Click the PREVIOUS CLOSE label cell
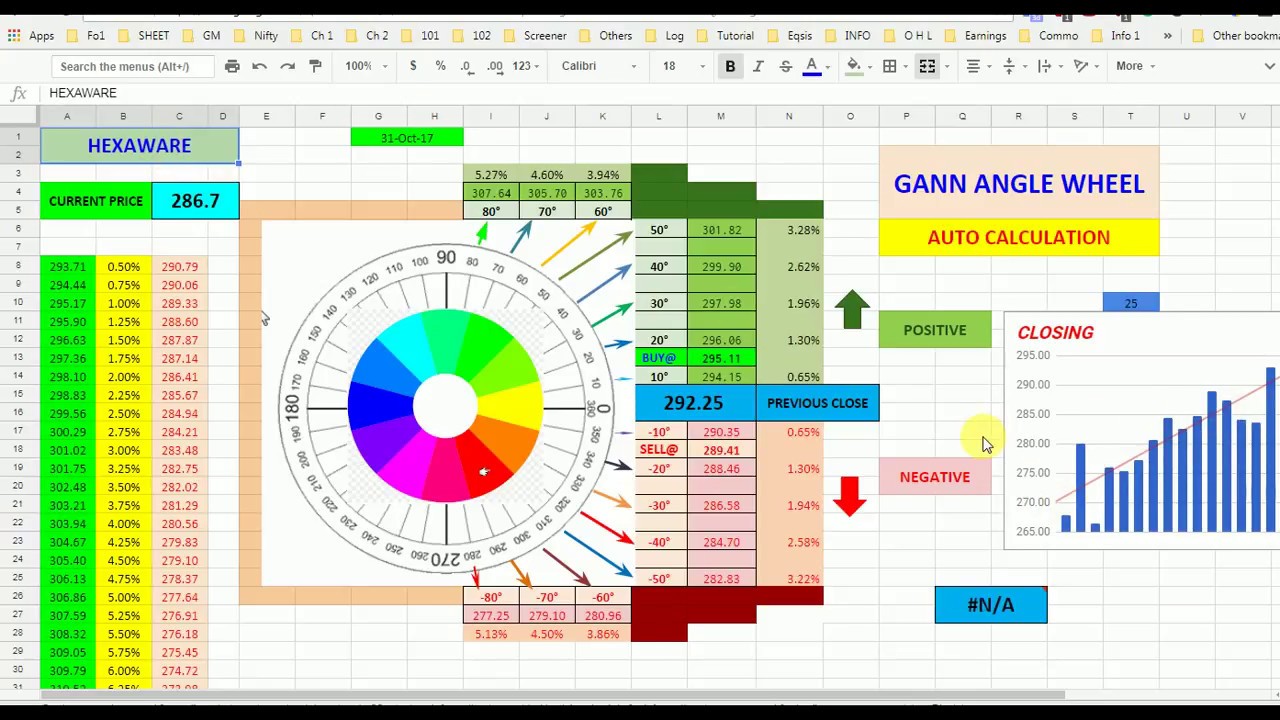Image resolution: width=1280 pixels, height=720 pixels. [817, 403]
